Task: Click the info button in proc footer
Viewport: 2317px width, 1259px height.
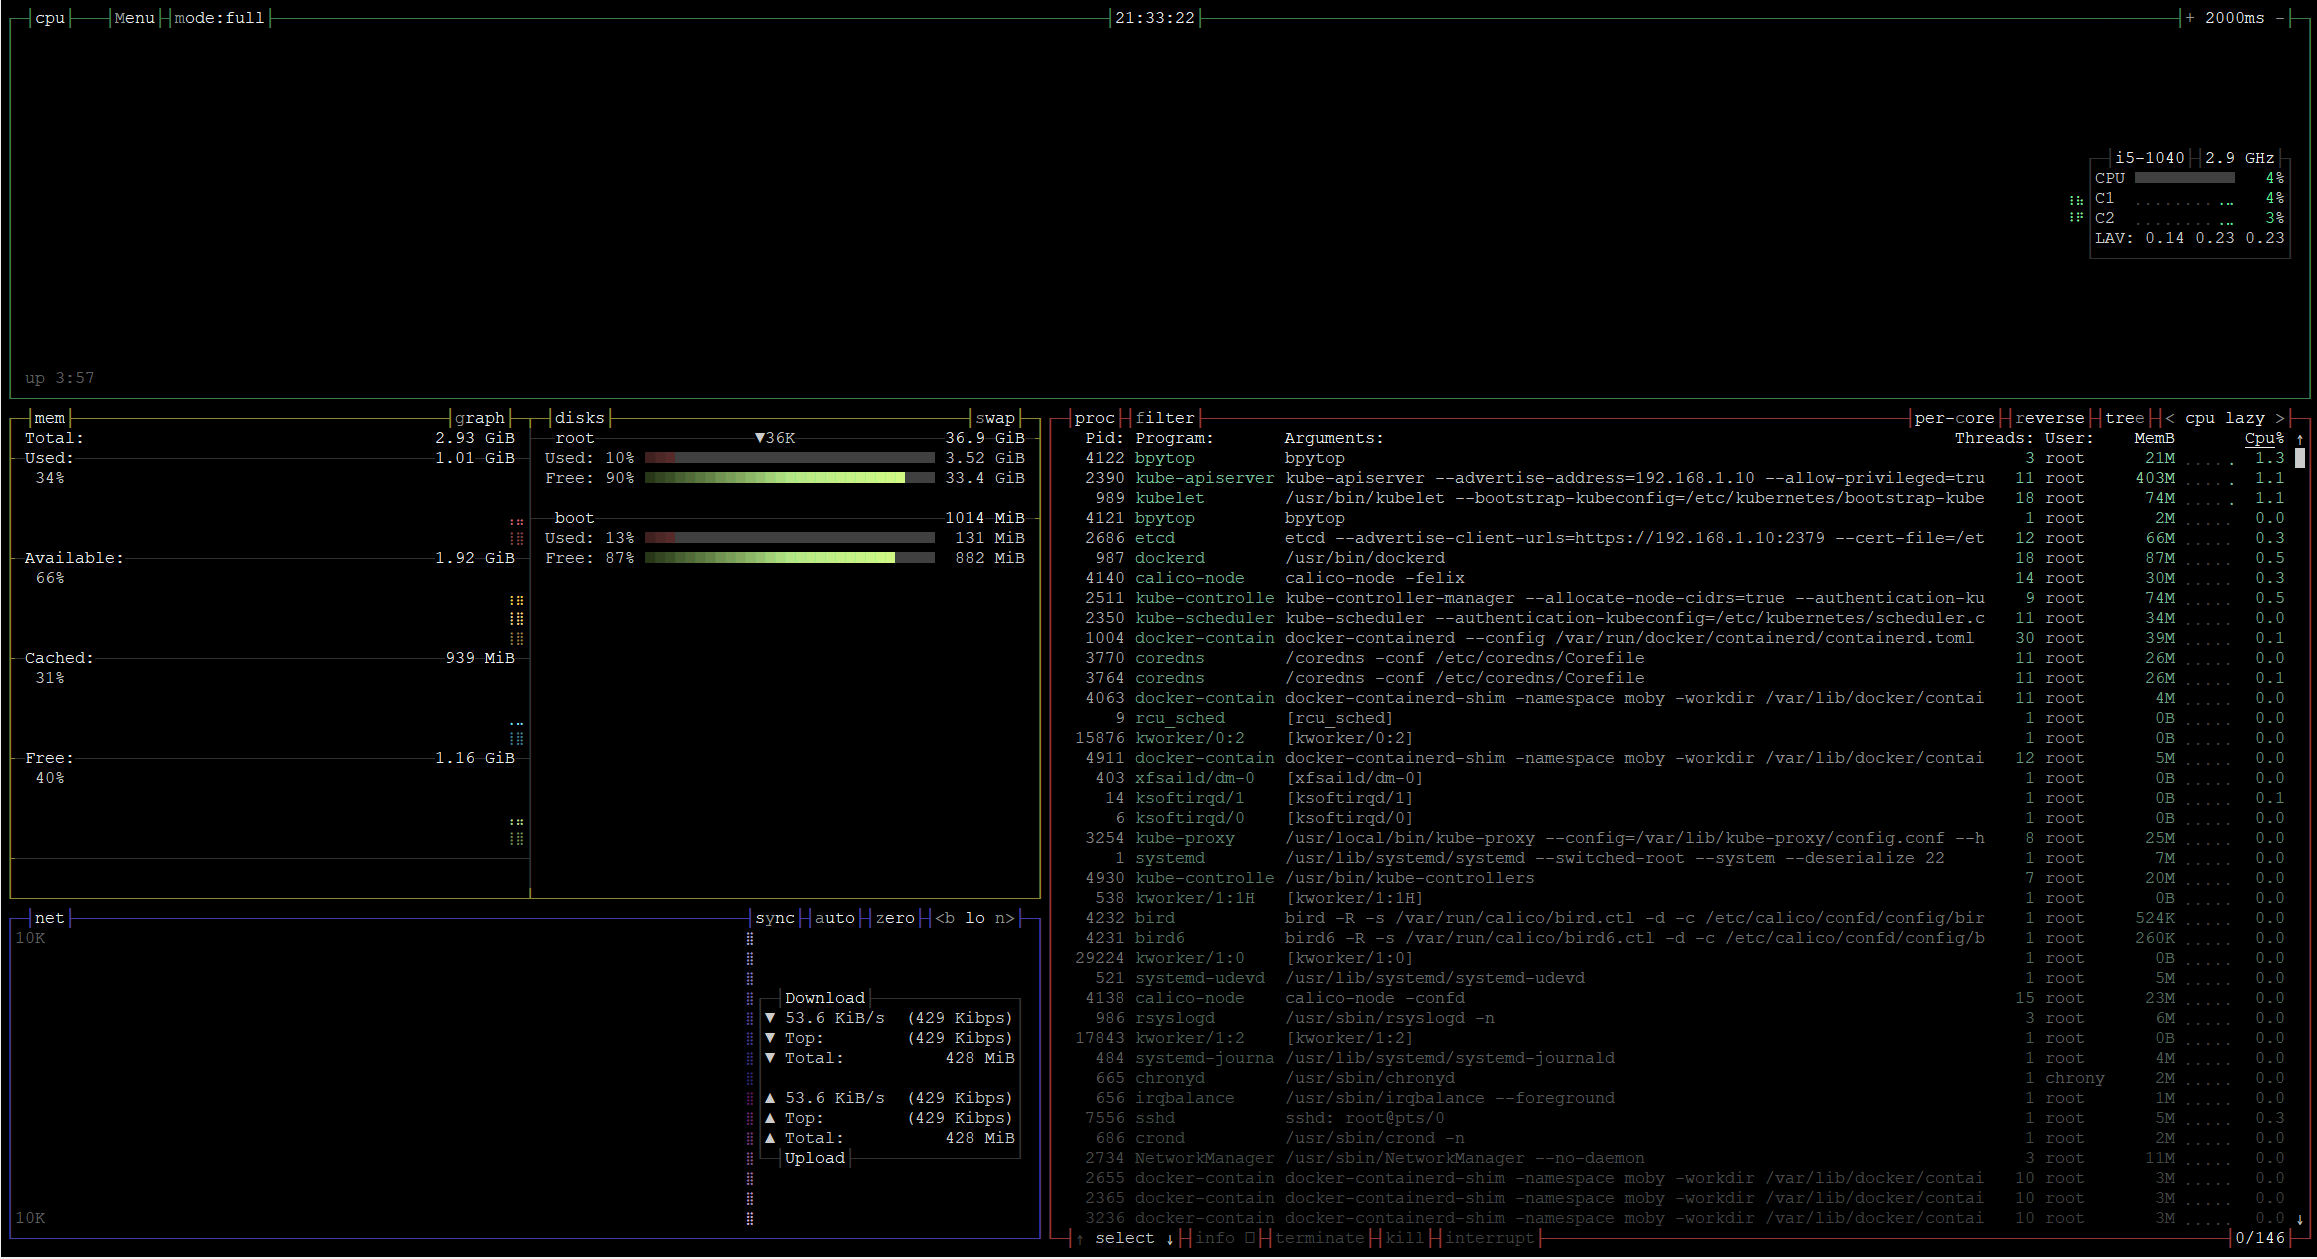Action: (x=1225, y=1238)
